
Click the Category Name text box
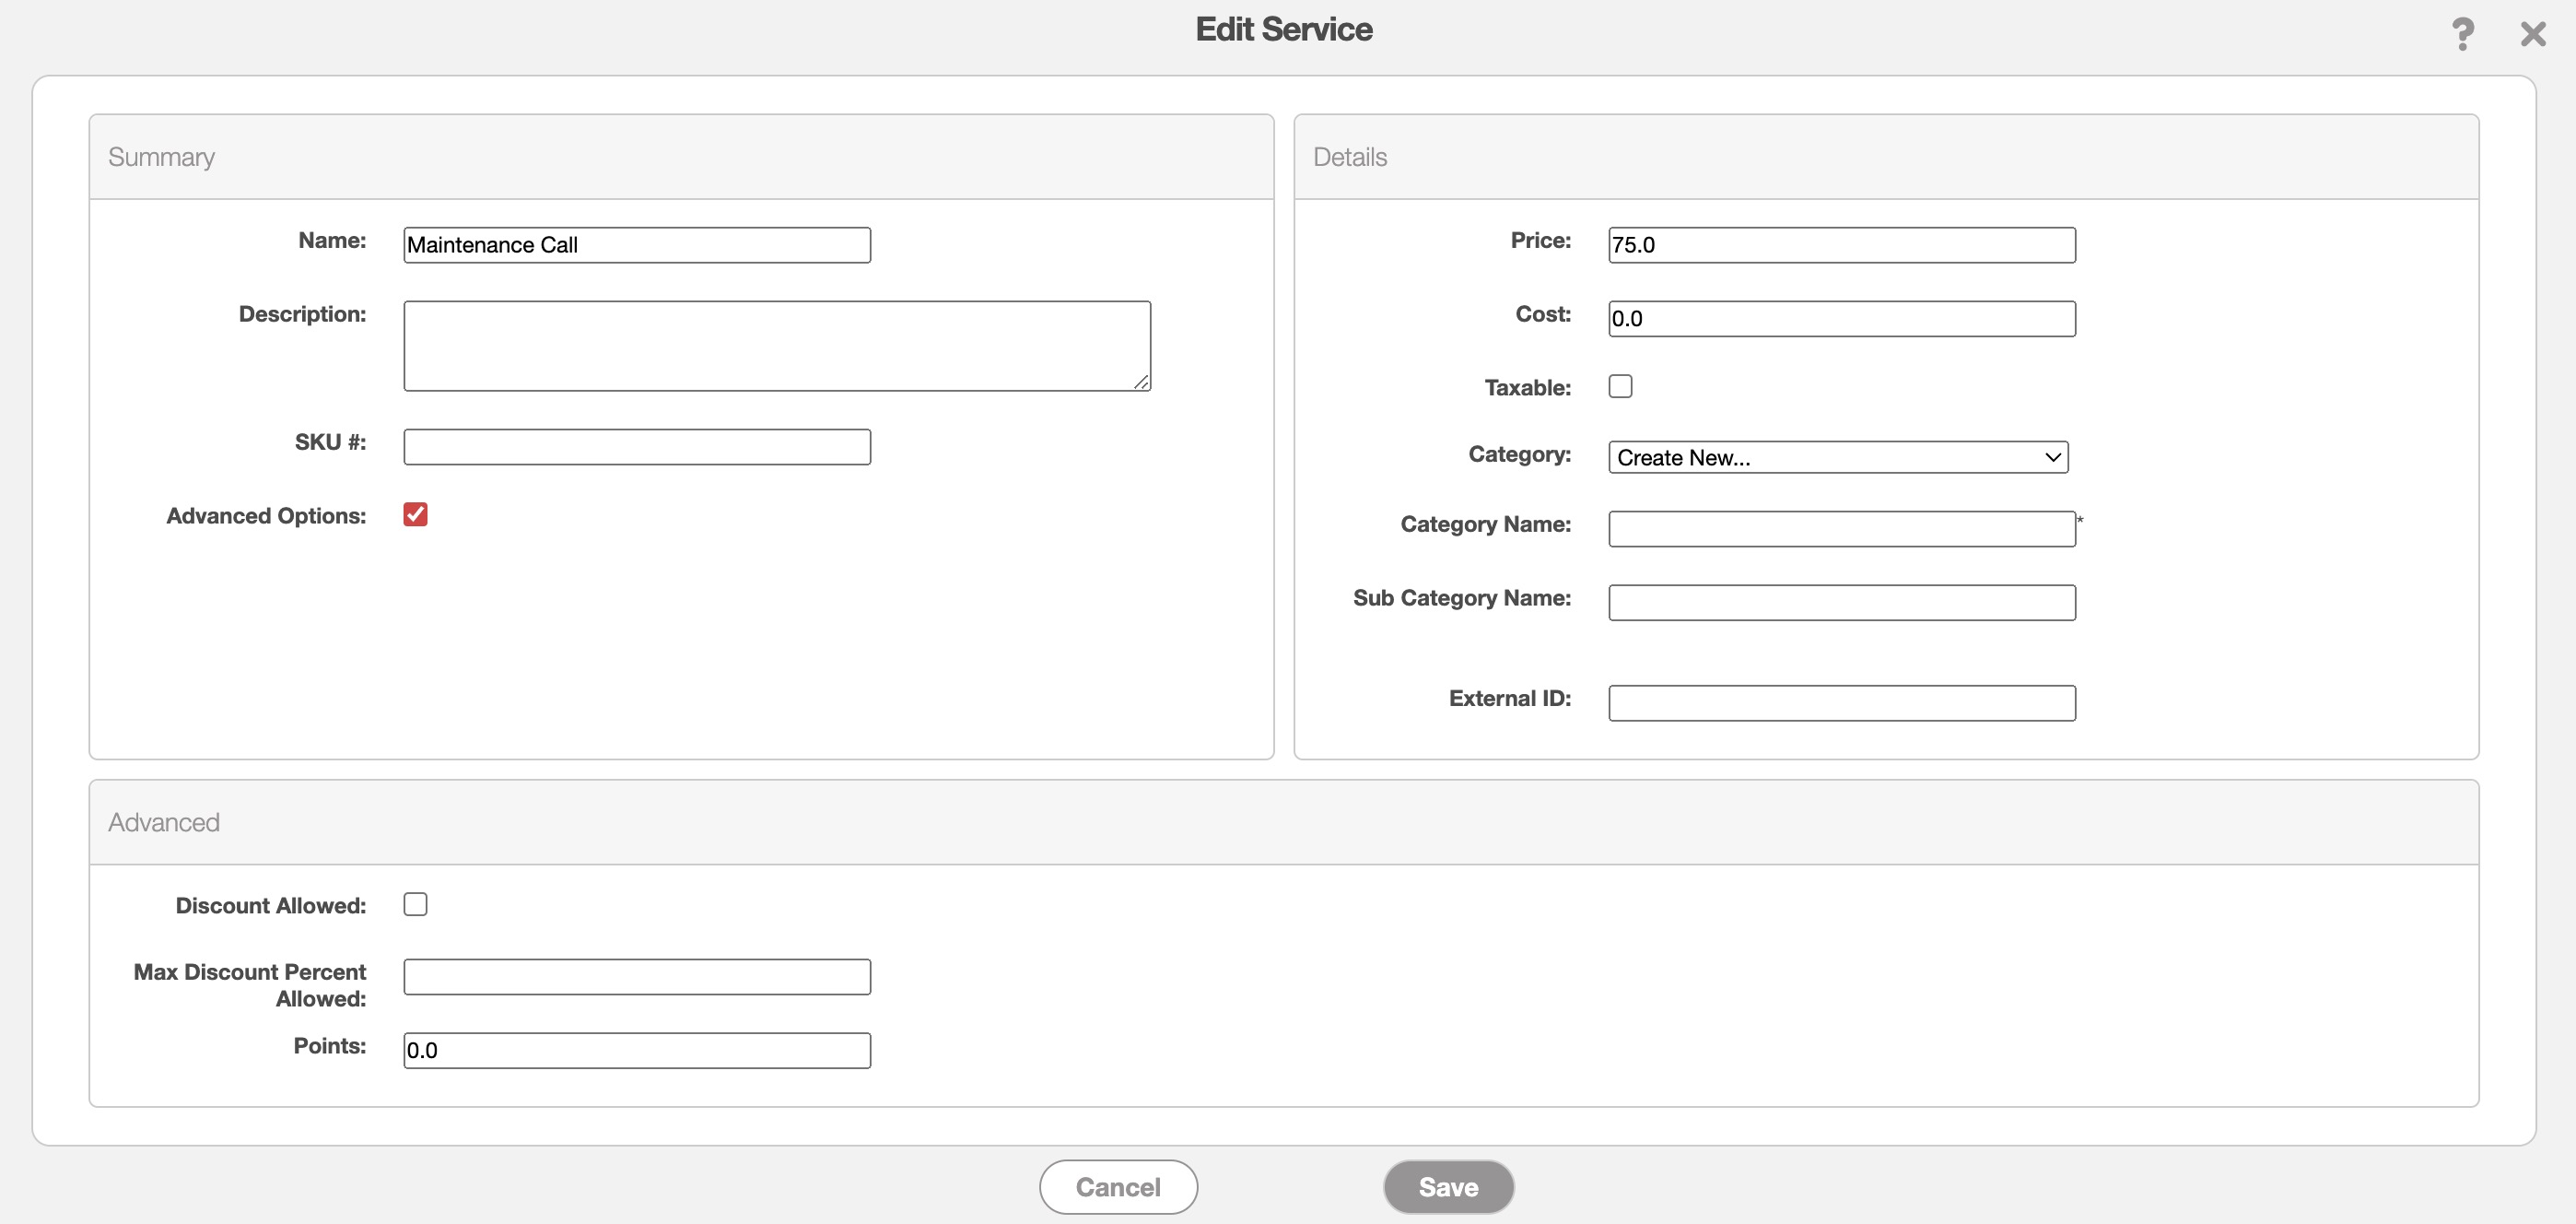click(1841, 529)
